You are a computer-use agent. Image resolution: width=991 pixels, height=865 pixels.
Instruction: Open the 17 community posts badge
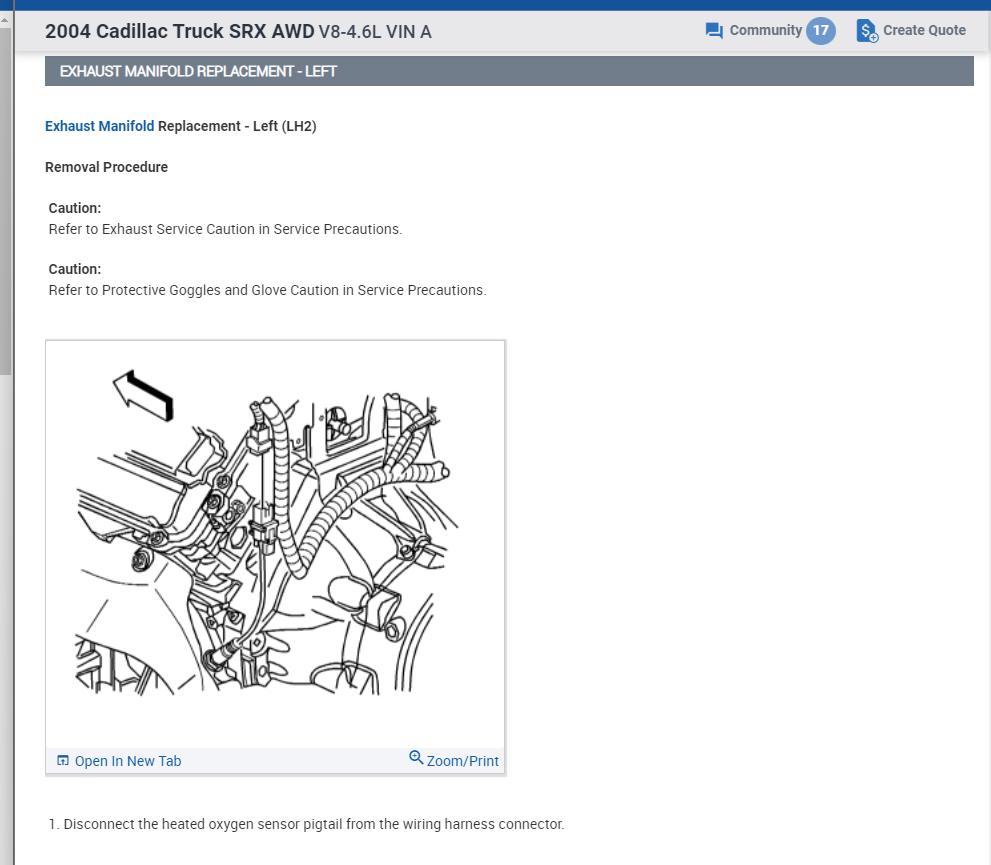coord(820,30)
